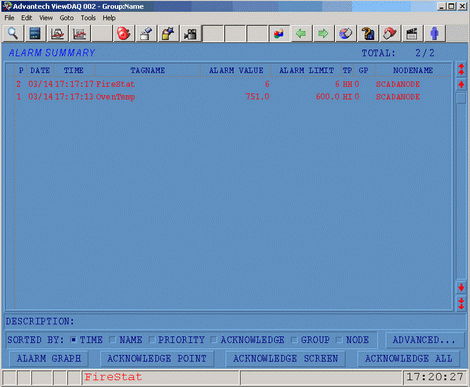Image resolution: width=470 pixels, height=387 pixels.
Task: Open the ADVANCED... options button
Action: [424, 340]
